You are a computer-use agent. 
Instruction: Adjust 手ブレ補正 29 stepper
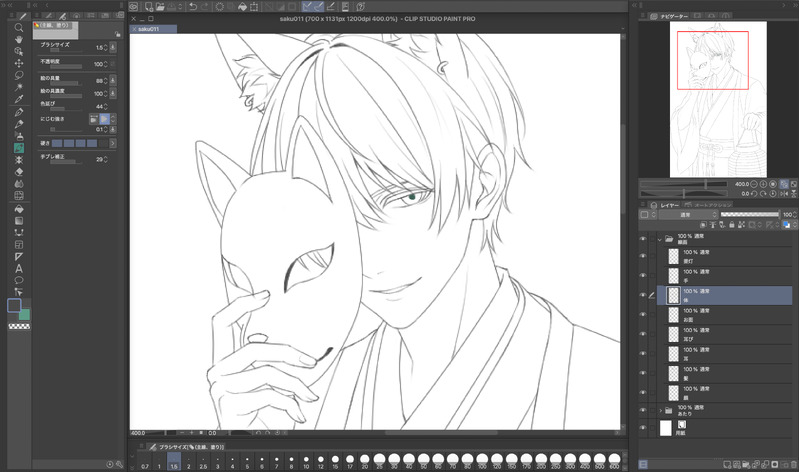[x=105, y=160]
